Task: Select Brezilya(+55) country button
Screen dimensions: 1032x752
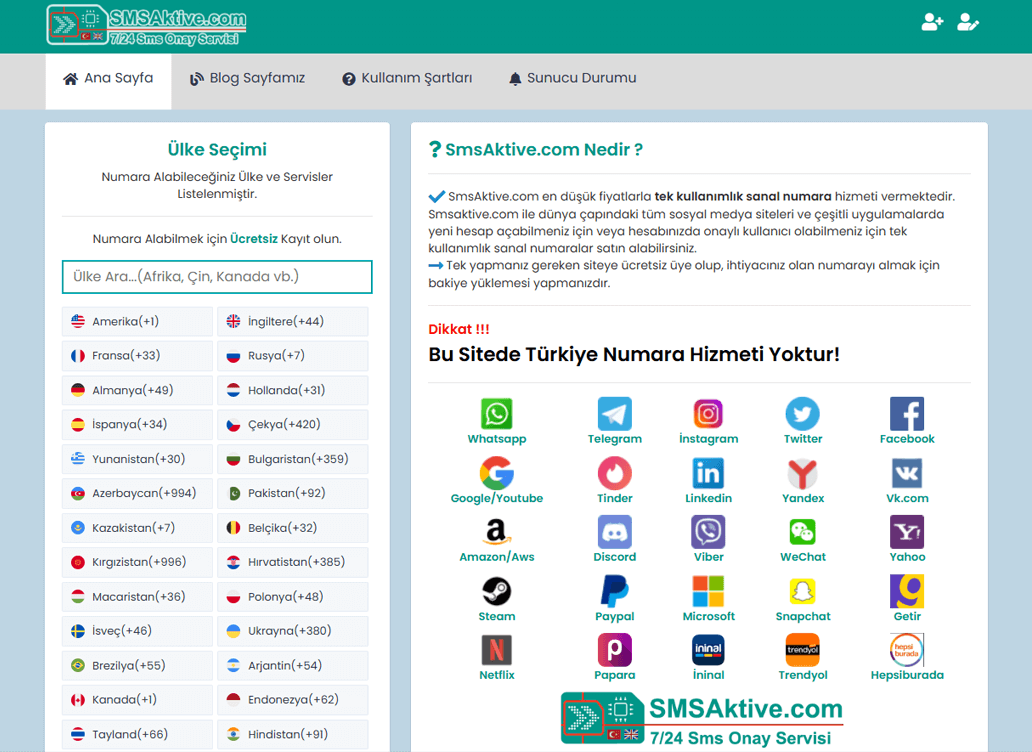Action: [x=137, y=666]
